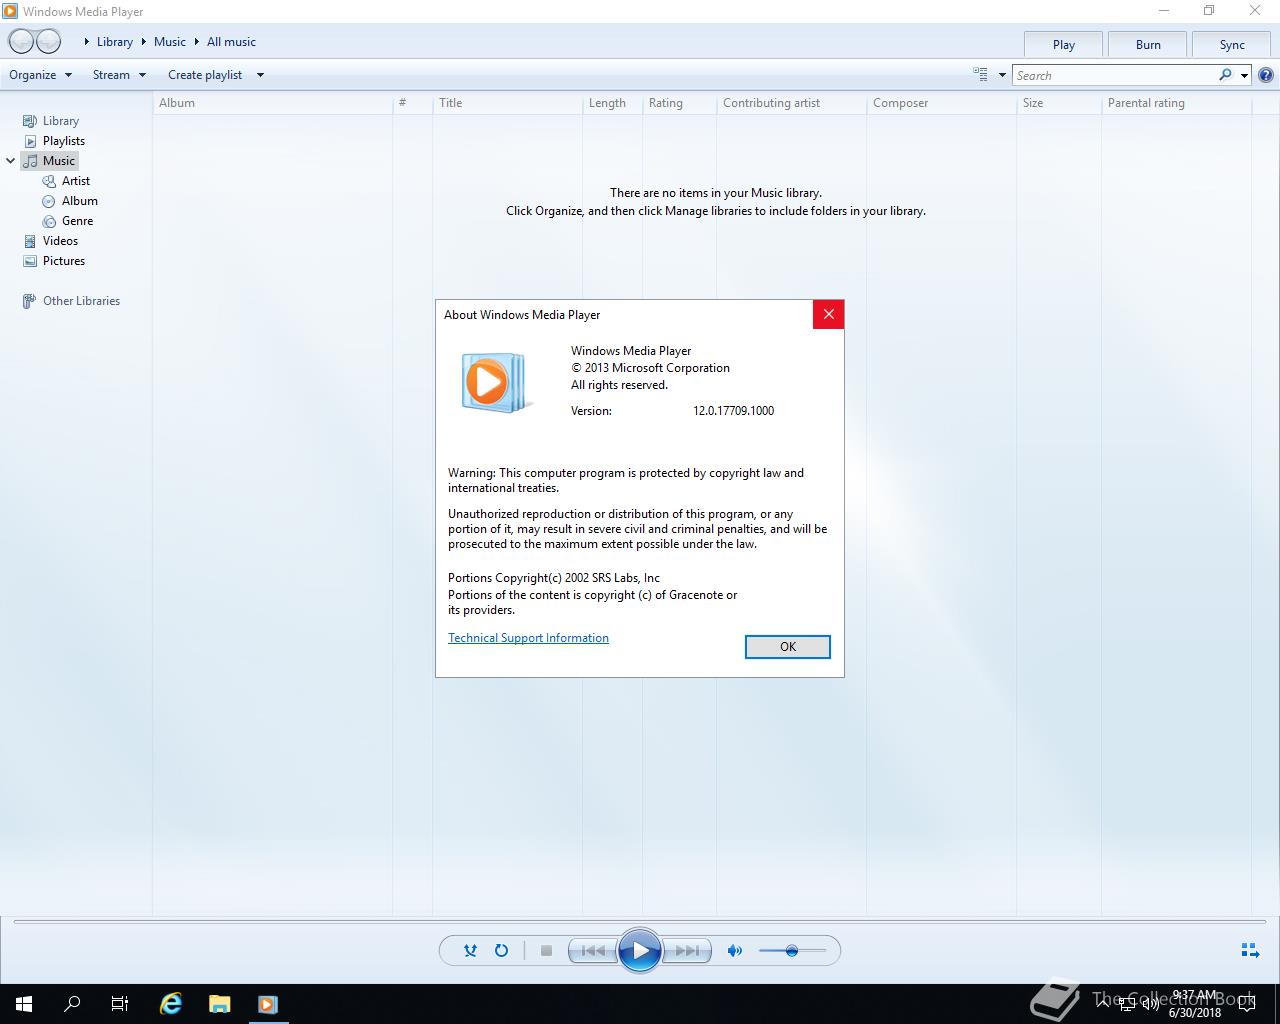Open taskbar Search
This screenshot has width=1280, height=1024.
click(x=72, y=1004)
